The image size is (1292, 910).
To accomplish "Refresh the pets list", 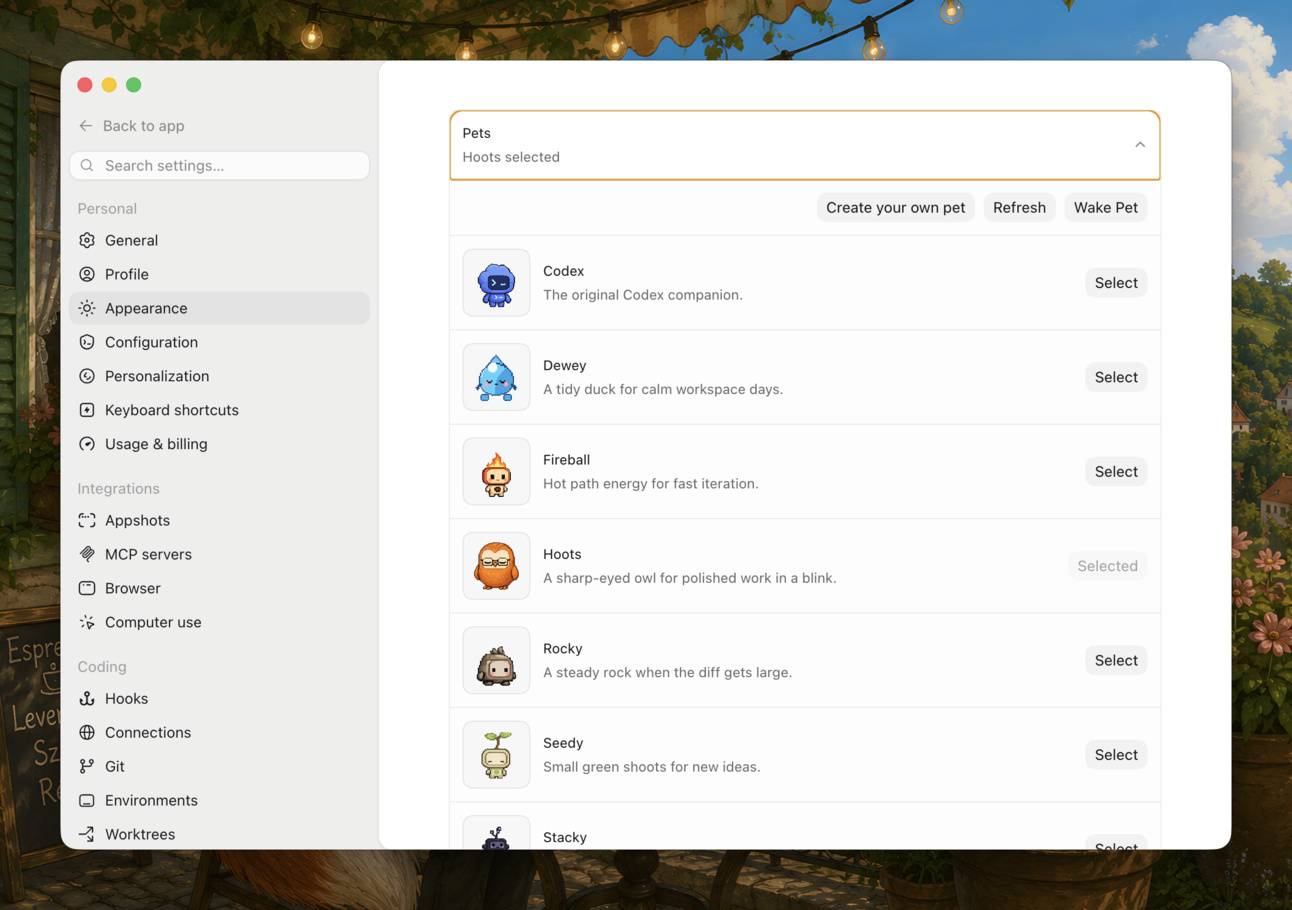I will coord(1019,208).
